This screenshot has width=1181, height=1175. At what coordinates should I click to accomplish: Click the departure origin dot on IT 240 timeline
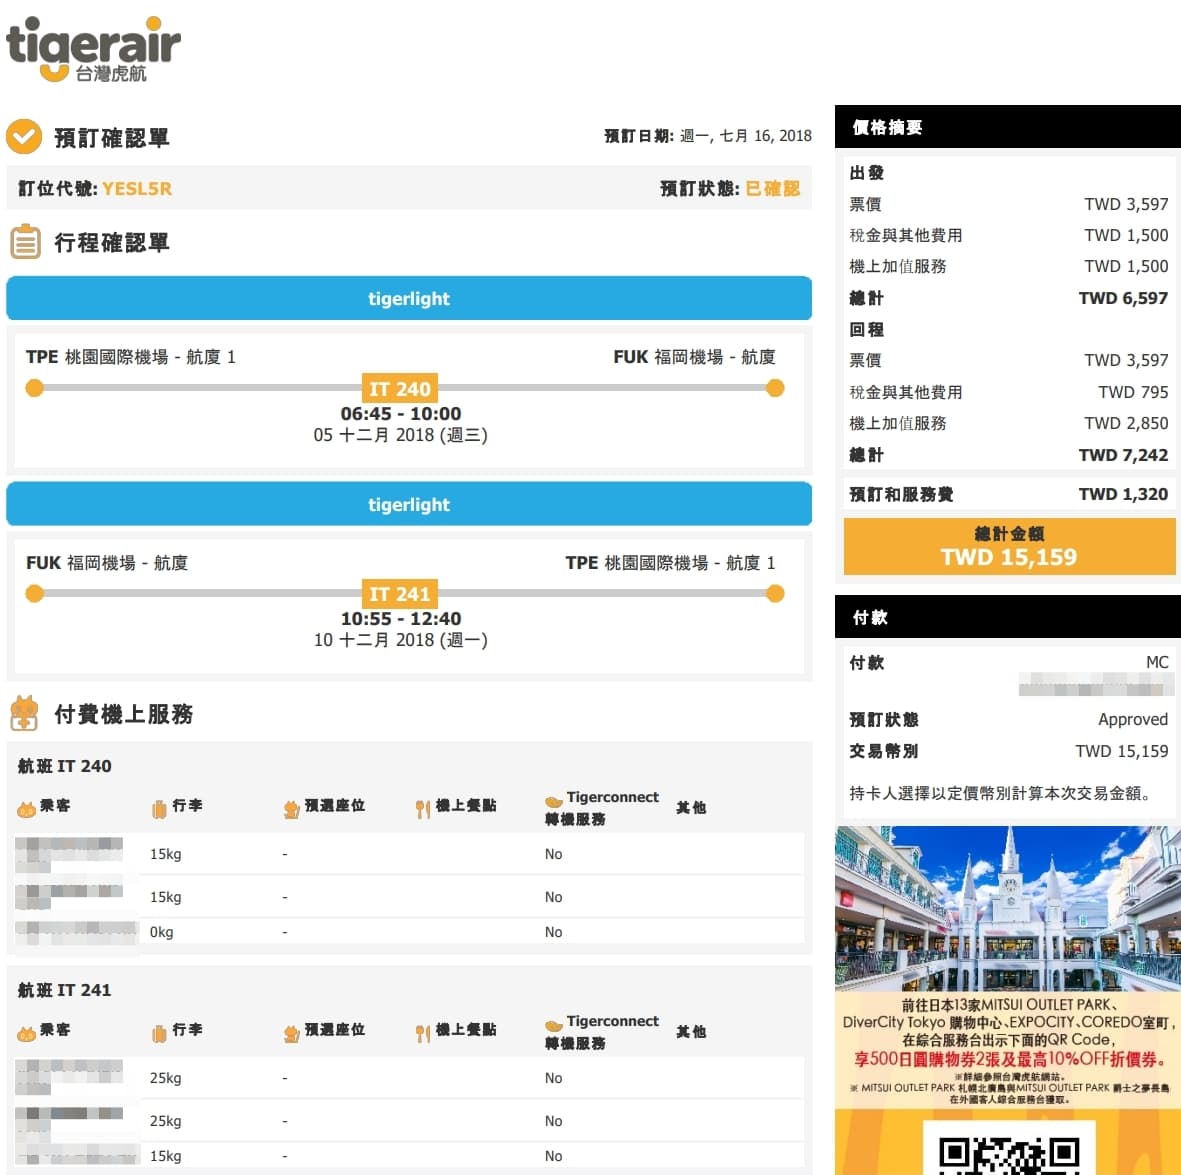[x=34, y=388]
